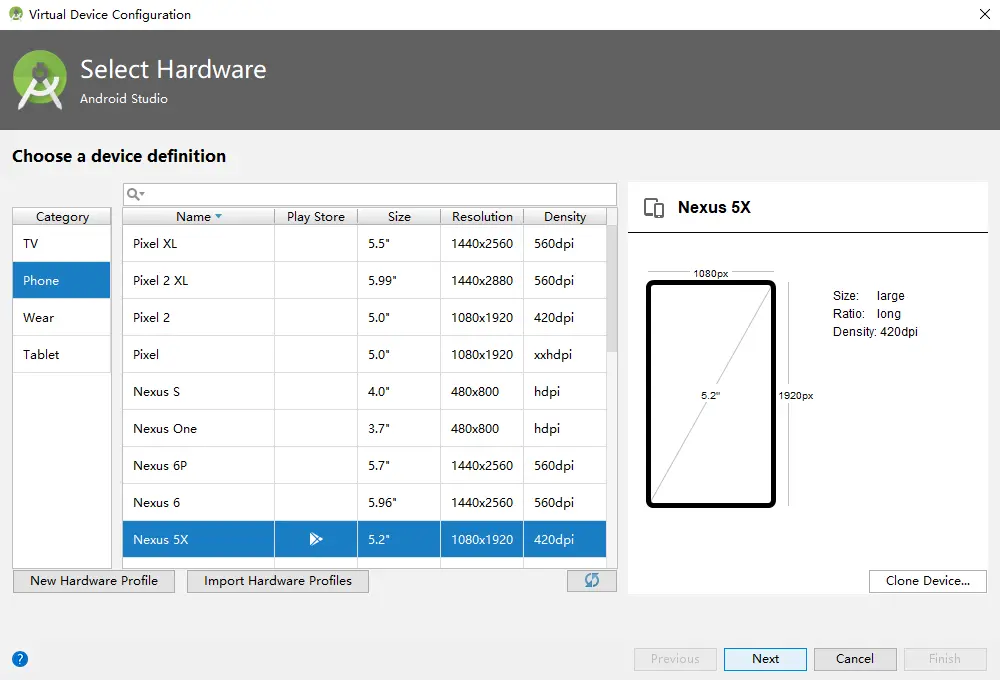Click the Next button
Image resolution: width=1000 pixels, height=680 pixels.
(765, 659)
